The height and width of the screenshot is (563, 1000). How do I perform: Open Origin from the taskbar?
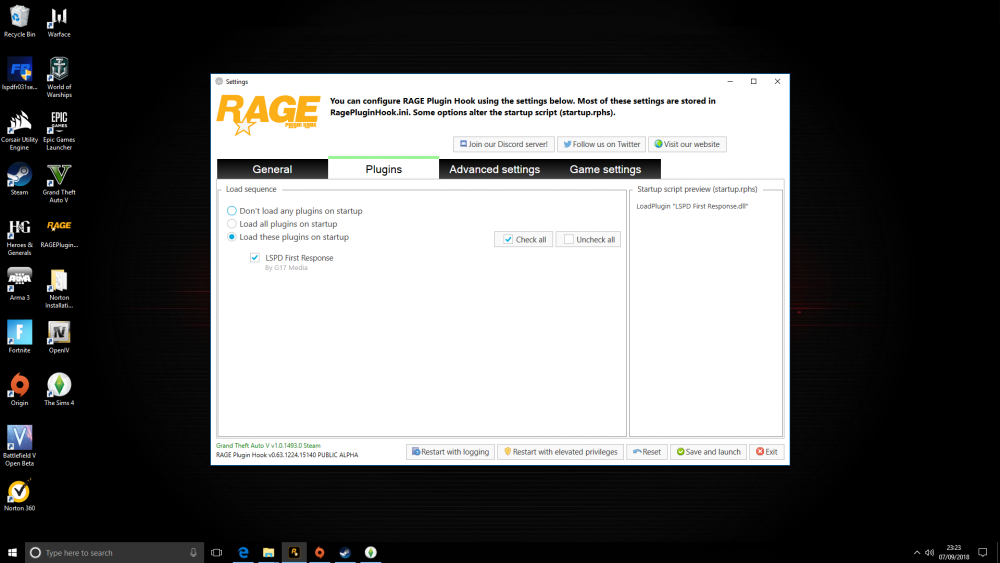click(x=320, y=552)
